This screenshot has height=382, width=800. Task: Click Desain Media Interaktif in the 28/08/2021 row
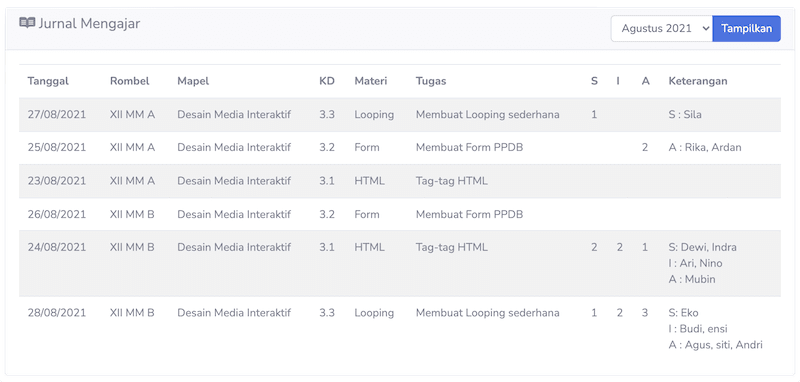pyautogui.click(x=234, y=313)
